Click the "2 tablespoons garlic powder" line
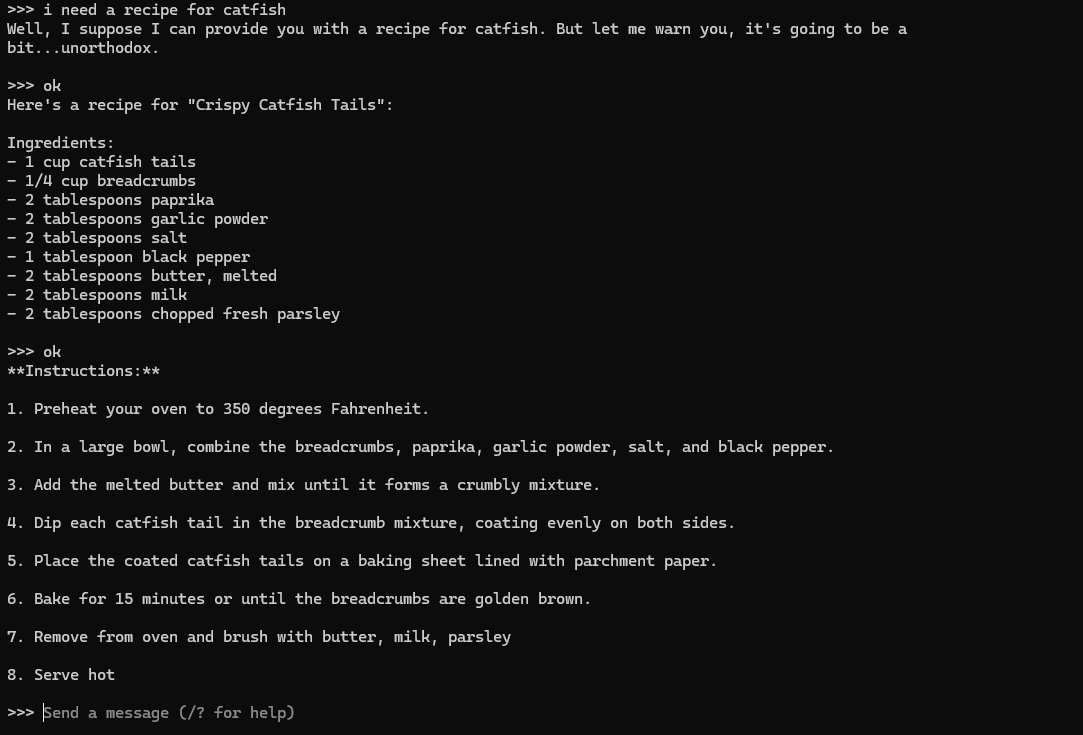Screen dimensions: 1083x735 [x=137, y=219]
